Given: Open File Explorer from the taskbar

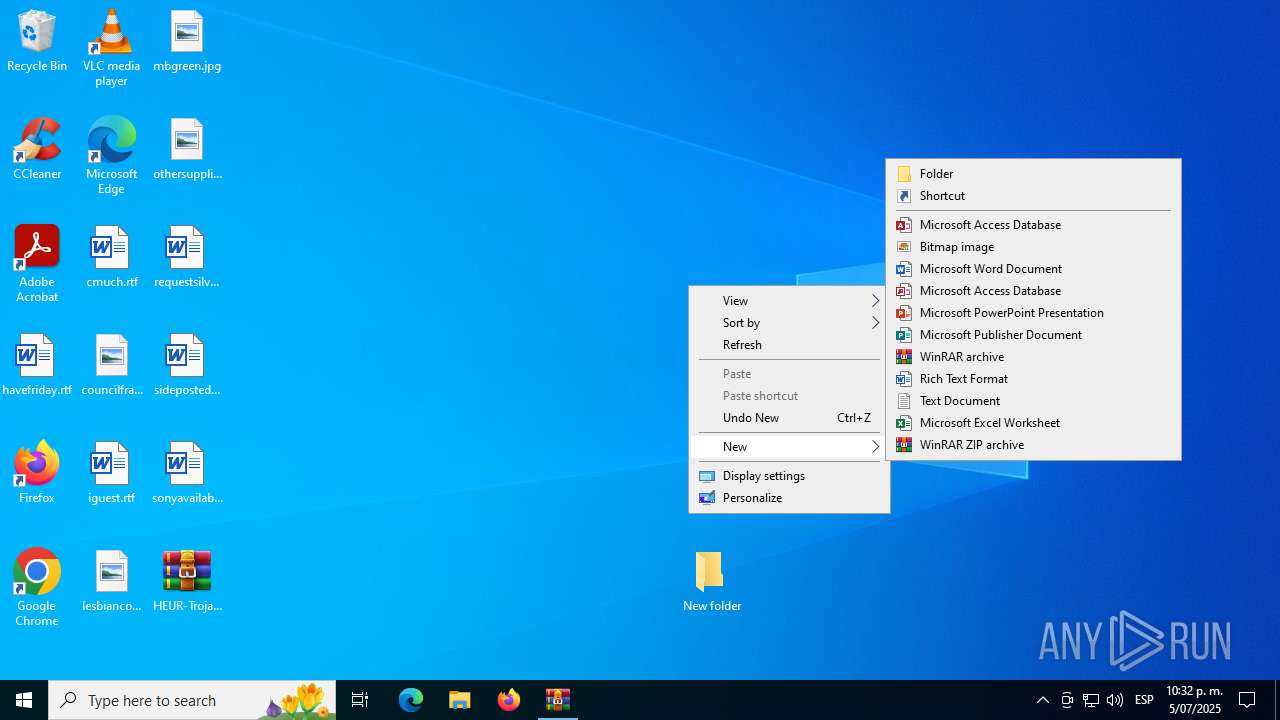Looking at the screenshot, I should click(x=460, y=700).
